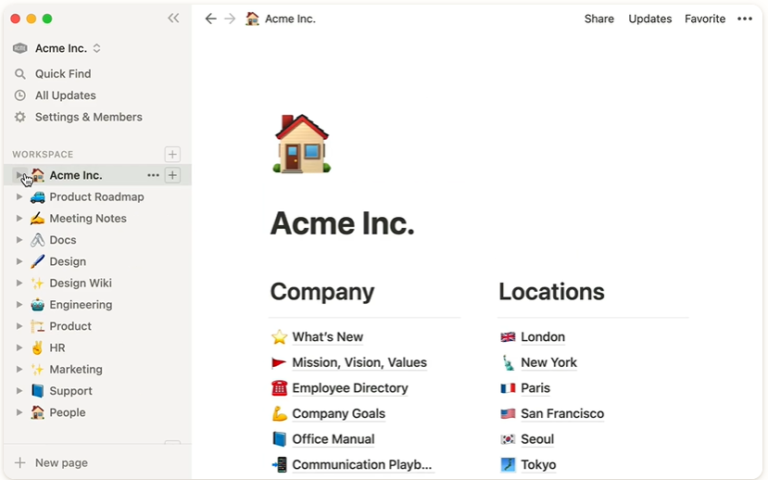Click the large house page icon
This screenshot has height=480, width=768.
(x=301, y=143)
